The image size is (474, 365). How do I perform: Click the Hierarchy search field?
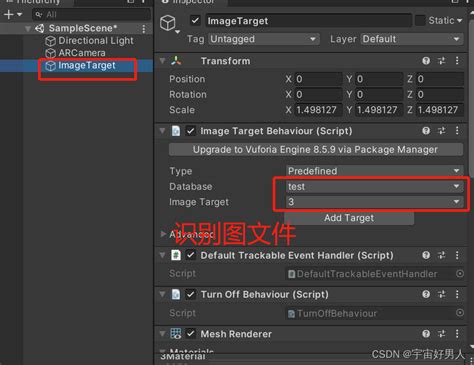tap(91, 14)
